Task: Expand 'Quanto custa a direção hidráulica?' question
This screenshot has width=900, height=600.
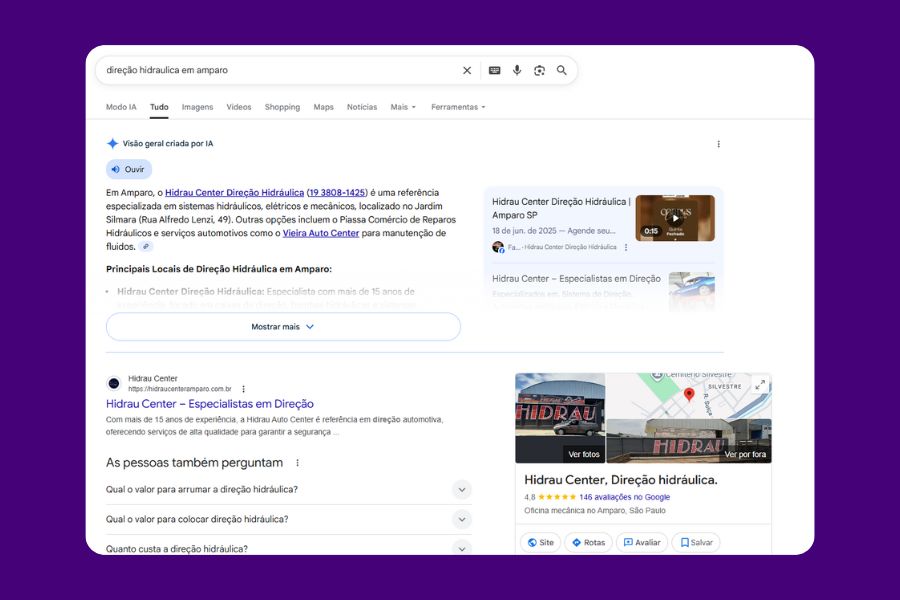Action: tap(289, 549)
